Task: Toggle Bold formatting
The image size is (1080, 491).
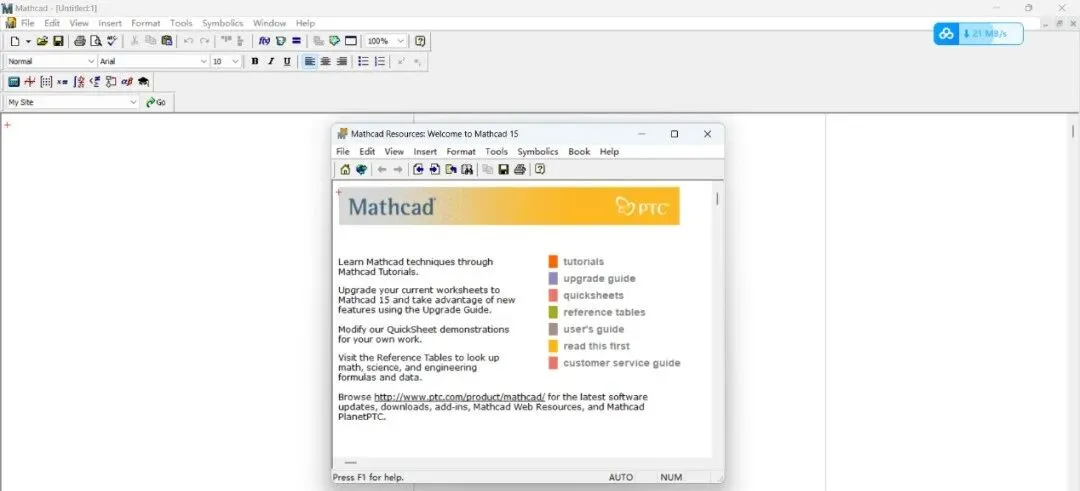Action: click(255, 61)
